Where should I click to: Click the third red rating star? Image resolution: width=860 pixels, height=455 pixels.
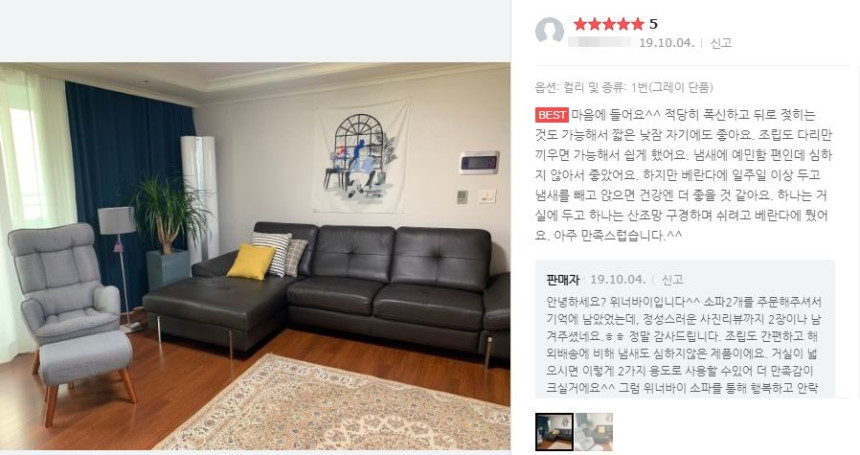[609, 24]
